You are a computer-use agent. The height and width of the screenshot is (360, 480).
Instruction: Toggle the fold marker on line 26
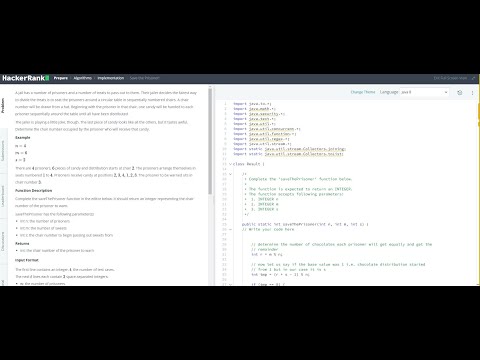[230, 229]
